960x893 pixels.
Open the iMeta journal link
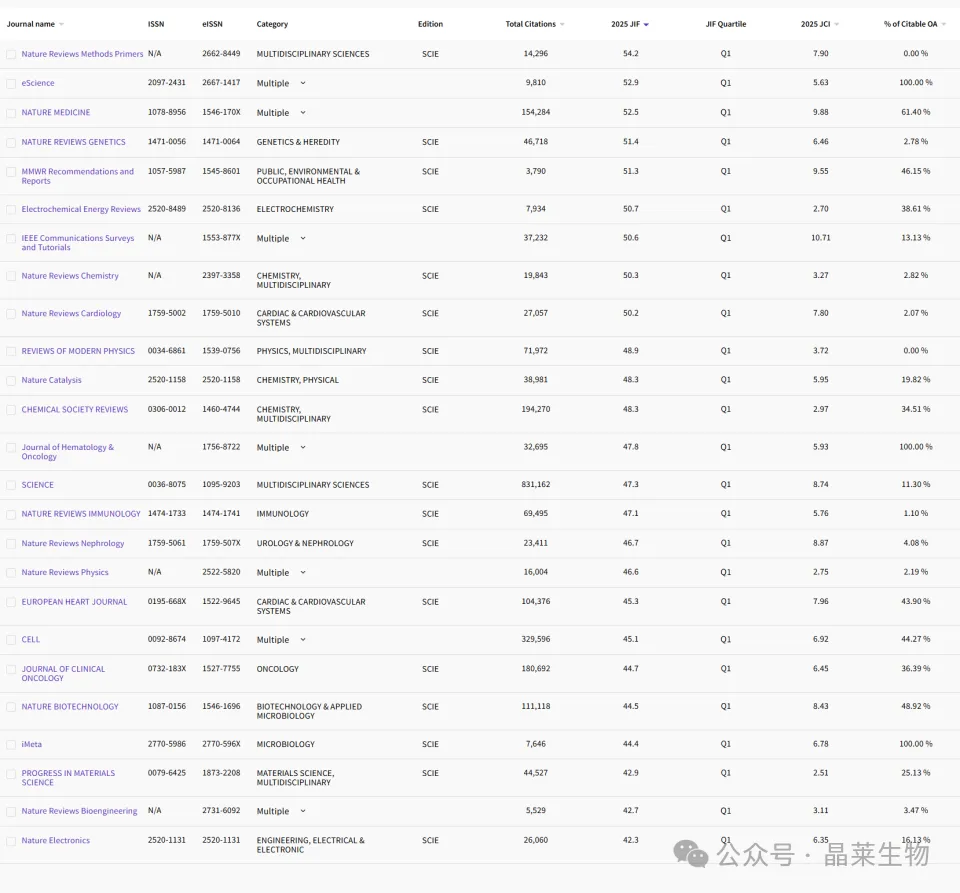pyautogui.click(x=32, y=744)
